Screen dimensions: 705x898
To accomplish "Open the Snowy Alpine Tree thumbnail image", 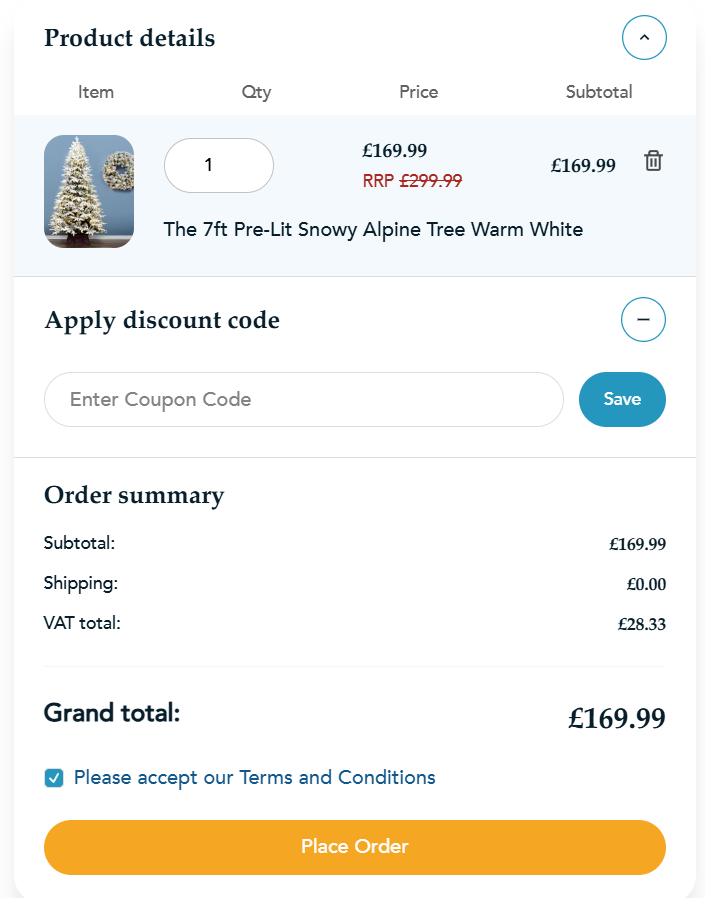I will (89, 191).
